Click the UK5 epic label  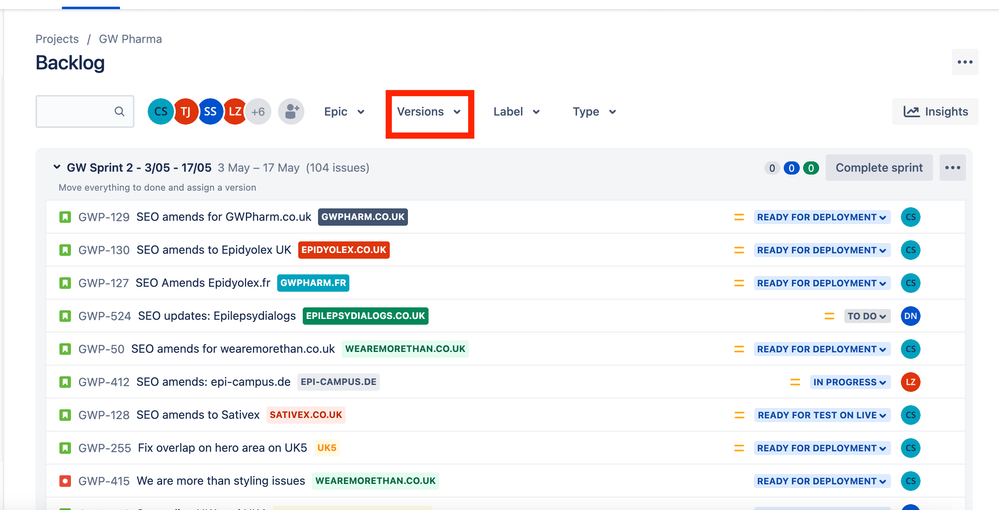[x=327, y=448]
